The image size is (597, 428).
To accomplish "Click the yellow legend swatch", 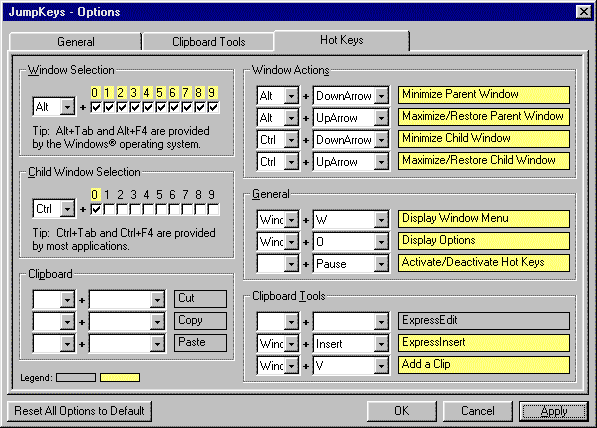I will 120,377.
